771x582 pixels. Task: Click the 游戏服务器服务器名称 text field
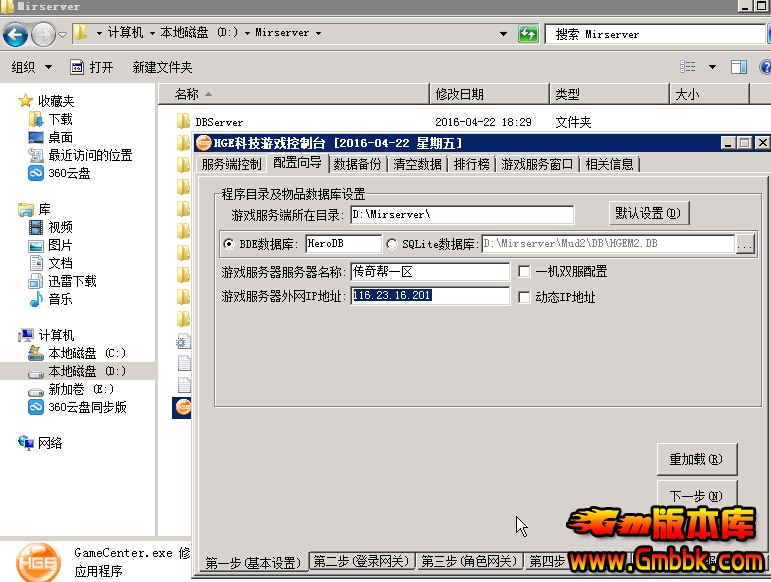430,272
